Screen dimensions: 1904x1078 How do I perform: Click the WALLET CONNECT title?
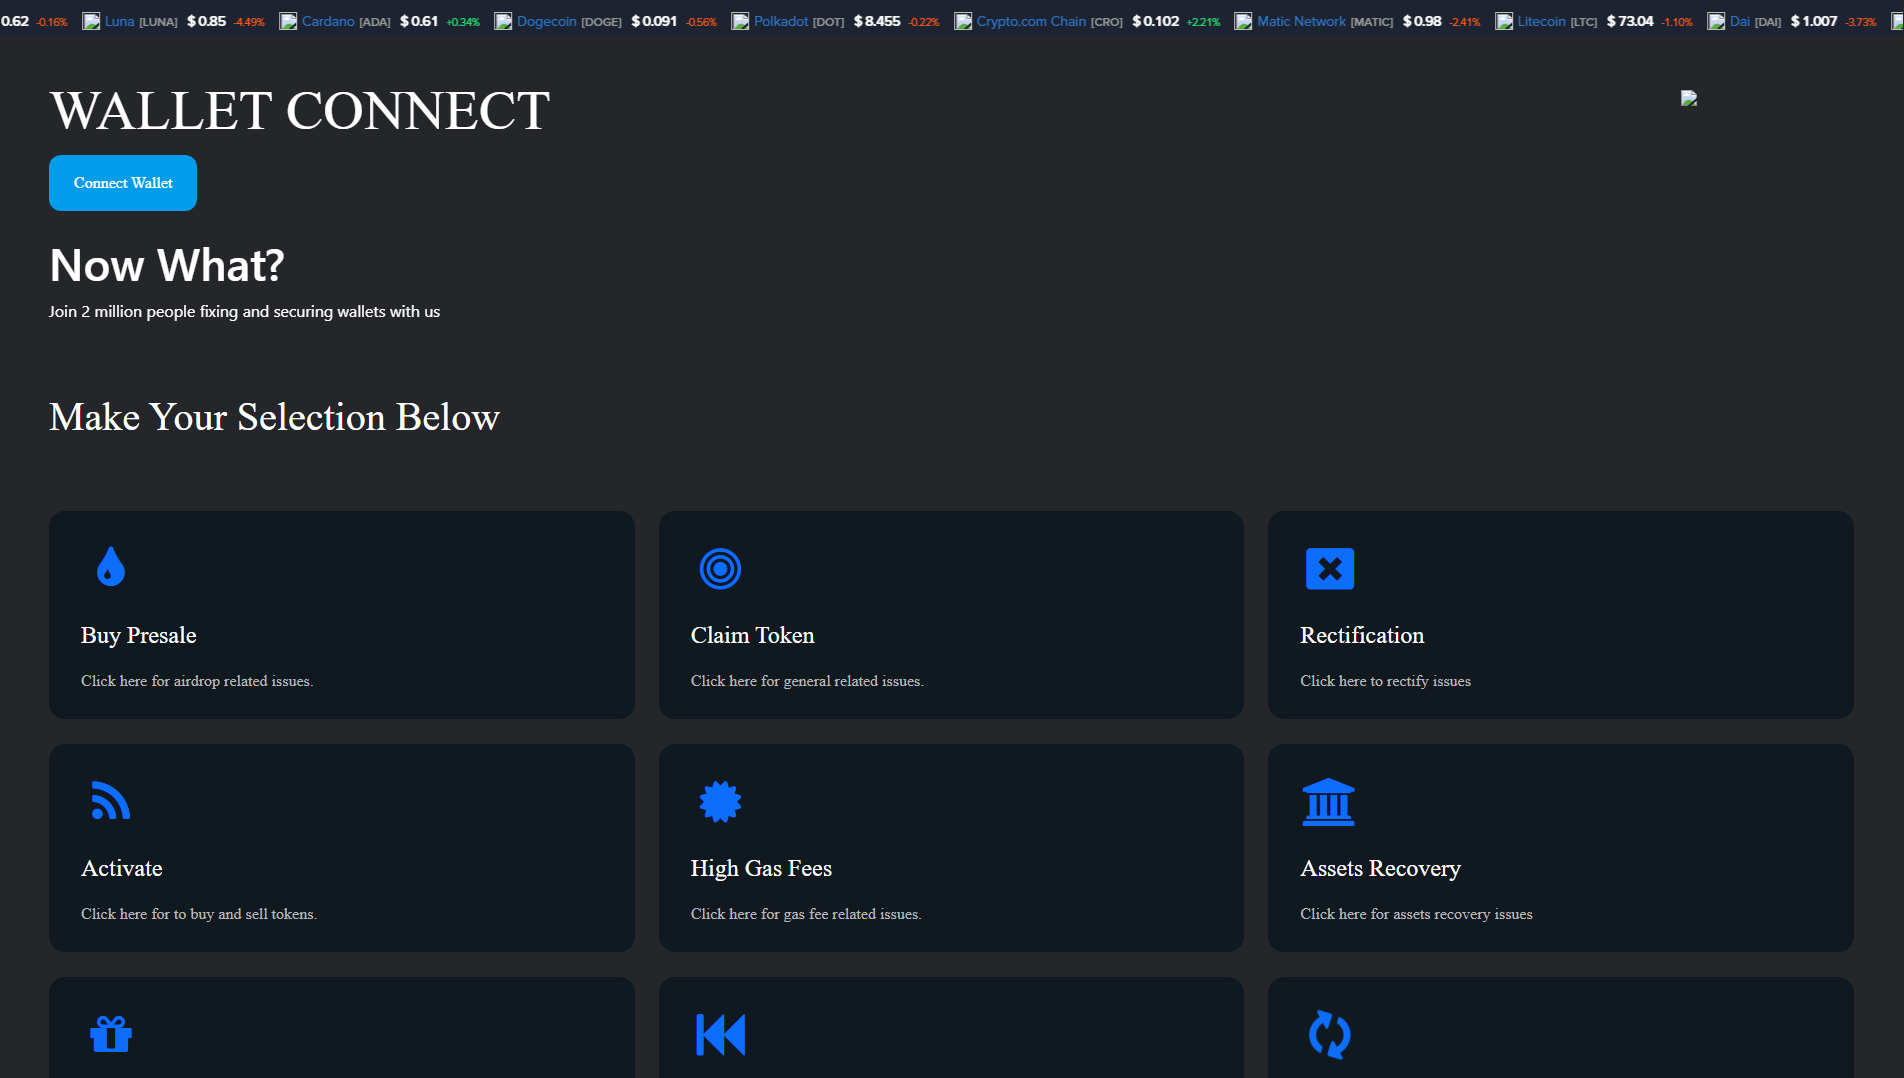[300, 110]
